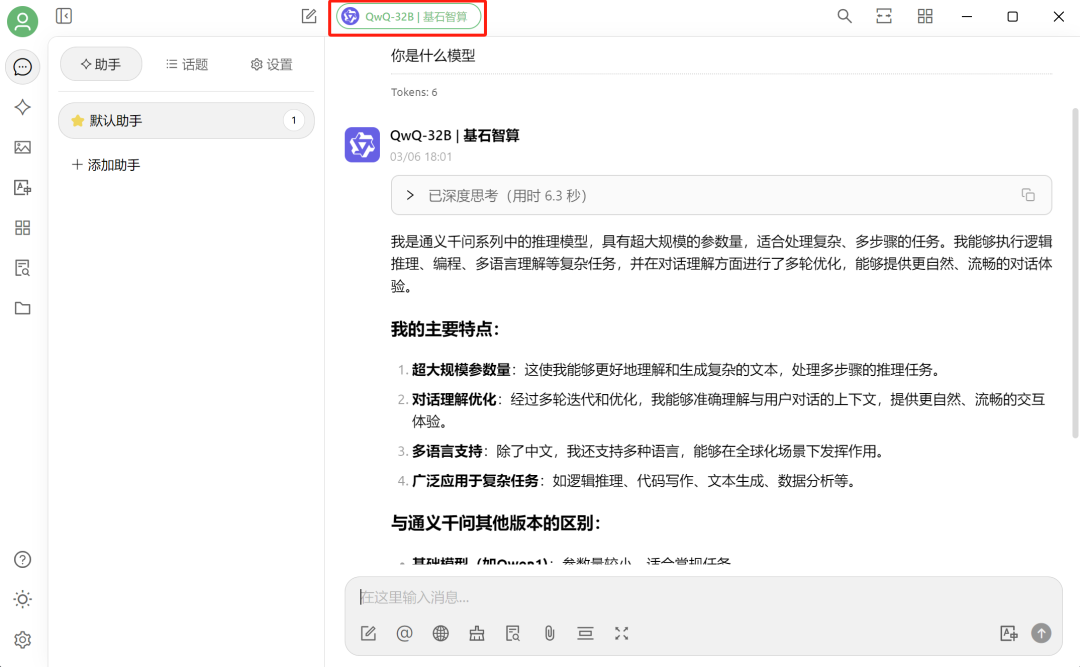The height and width of the screenshot is (667, 1080).
Task: Clear the context with the divider icon
Action: [585, 633]
